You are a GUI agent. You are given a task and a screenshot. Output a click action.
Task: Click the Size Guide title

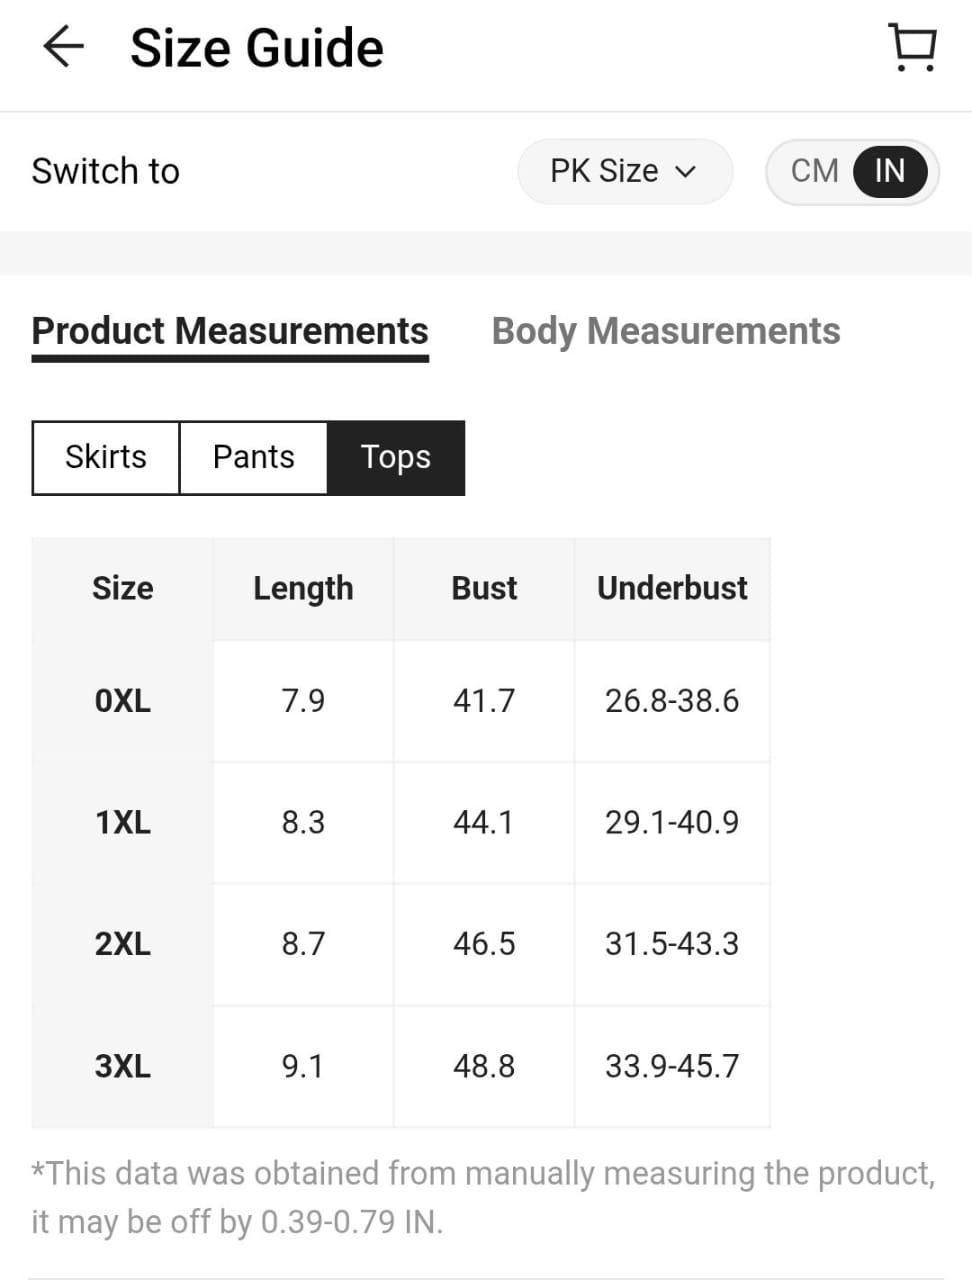(257, 48)
